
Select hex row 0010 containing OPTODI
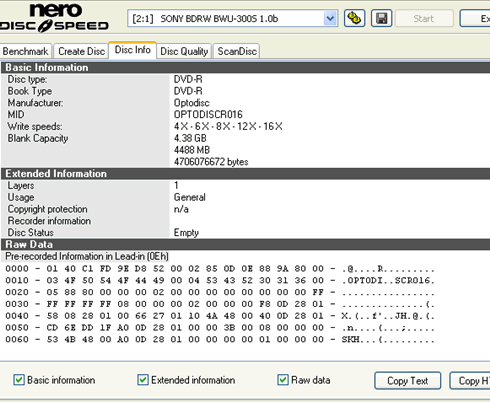point(220,280)
